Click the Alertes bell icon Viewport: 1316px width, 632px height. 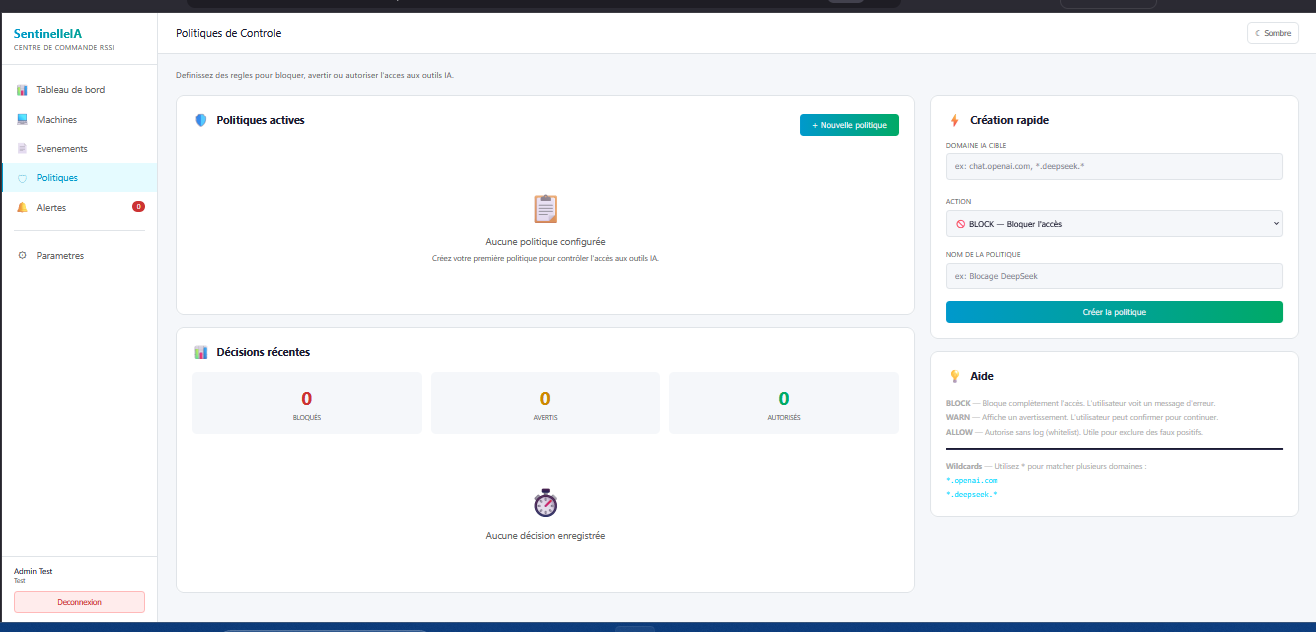(x=22, y=208)
